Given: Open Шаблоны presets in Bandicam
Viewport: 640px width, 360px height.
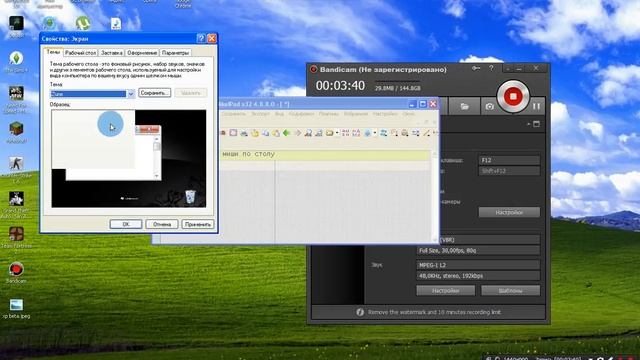Looking at the screenshot, I should point(510,291).
